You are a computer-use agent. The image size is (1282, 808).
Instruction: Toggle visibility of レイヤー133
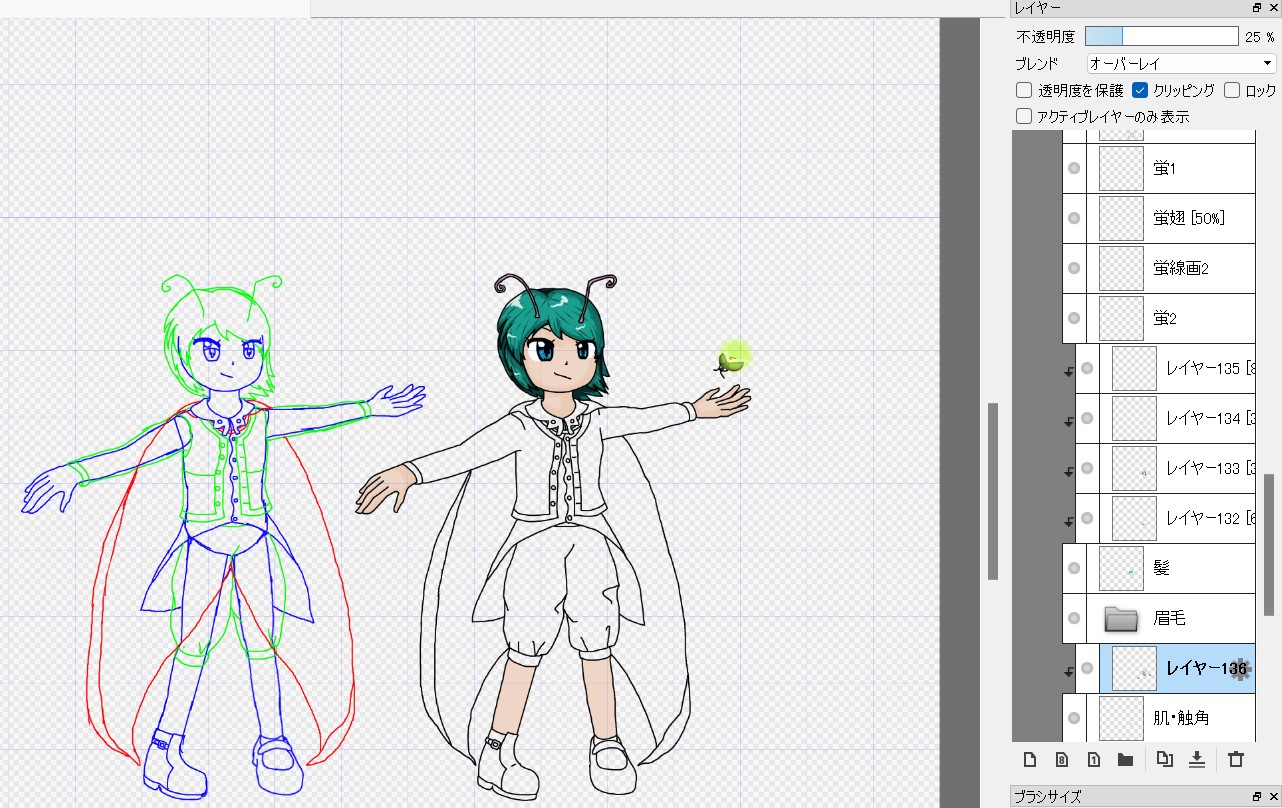pyautogui.click(x=1087, y=468)
